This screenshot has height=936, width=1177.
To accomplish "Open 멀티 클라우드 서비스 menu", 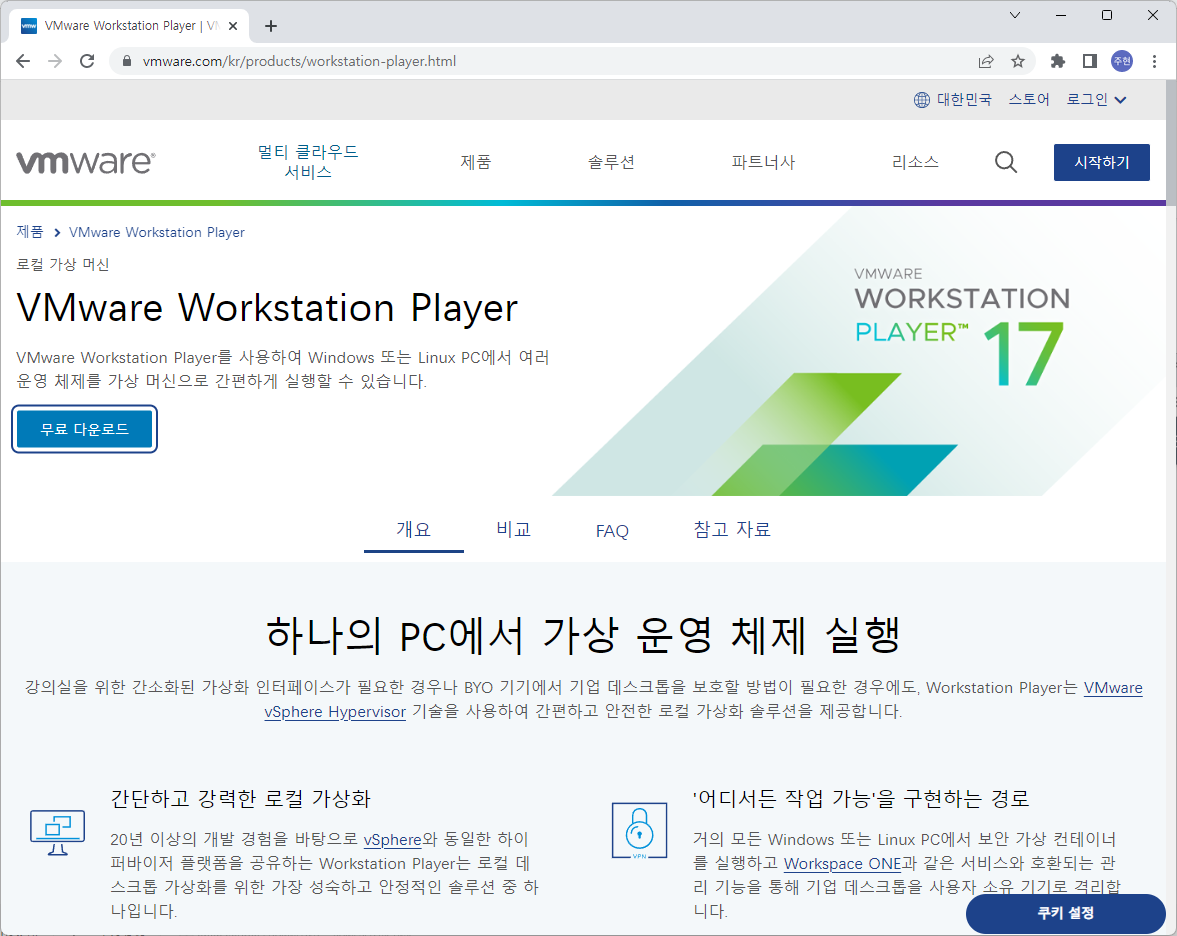I will (309, 161).
